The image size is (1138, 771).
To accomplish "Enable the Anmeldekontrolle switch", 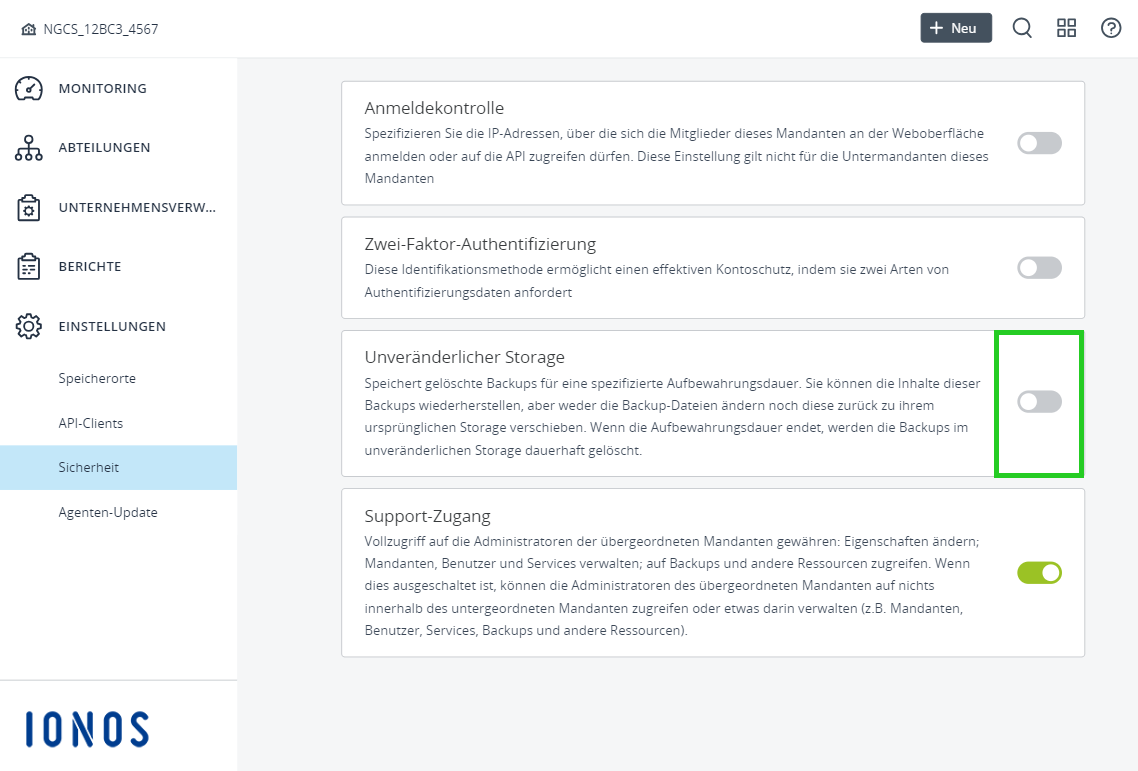I will point(1039,143).
